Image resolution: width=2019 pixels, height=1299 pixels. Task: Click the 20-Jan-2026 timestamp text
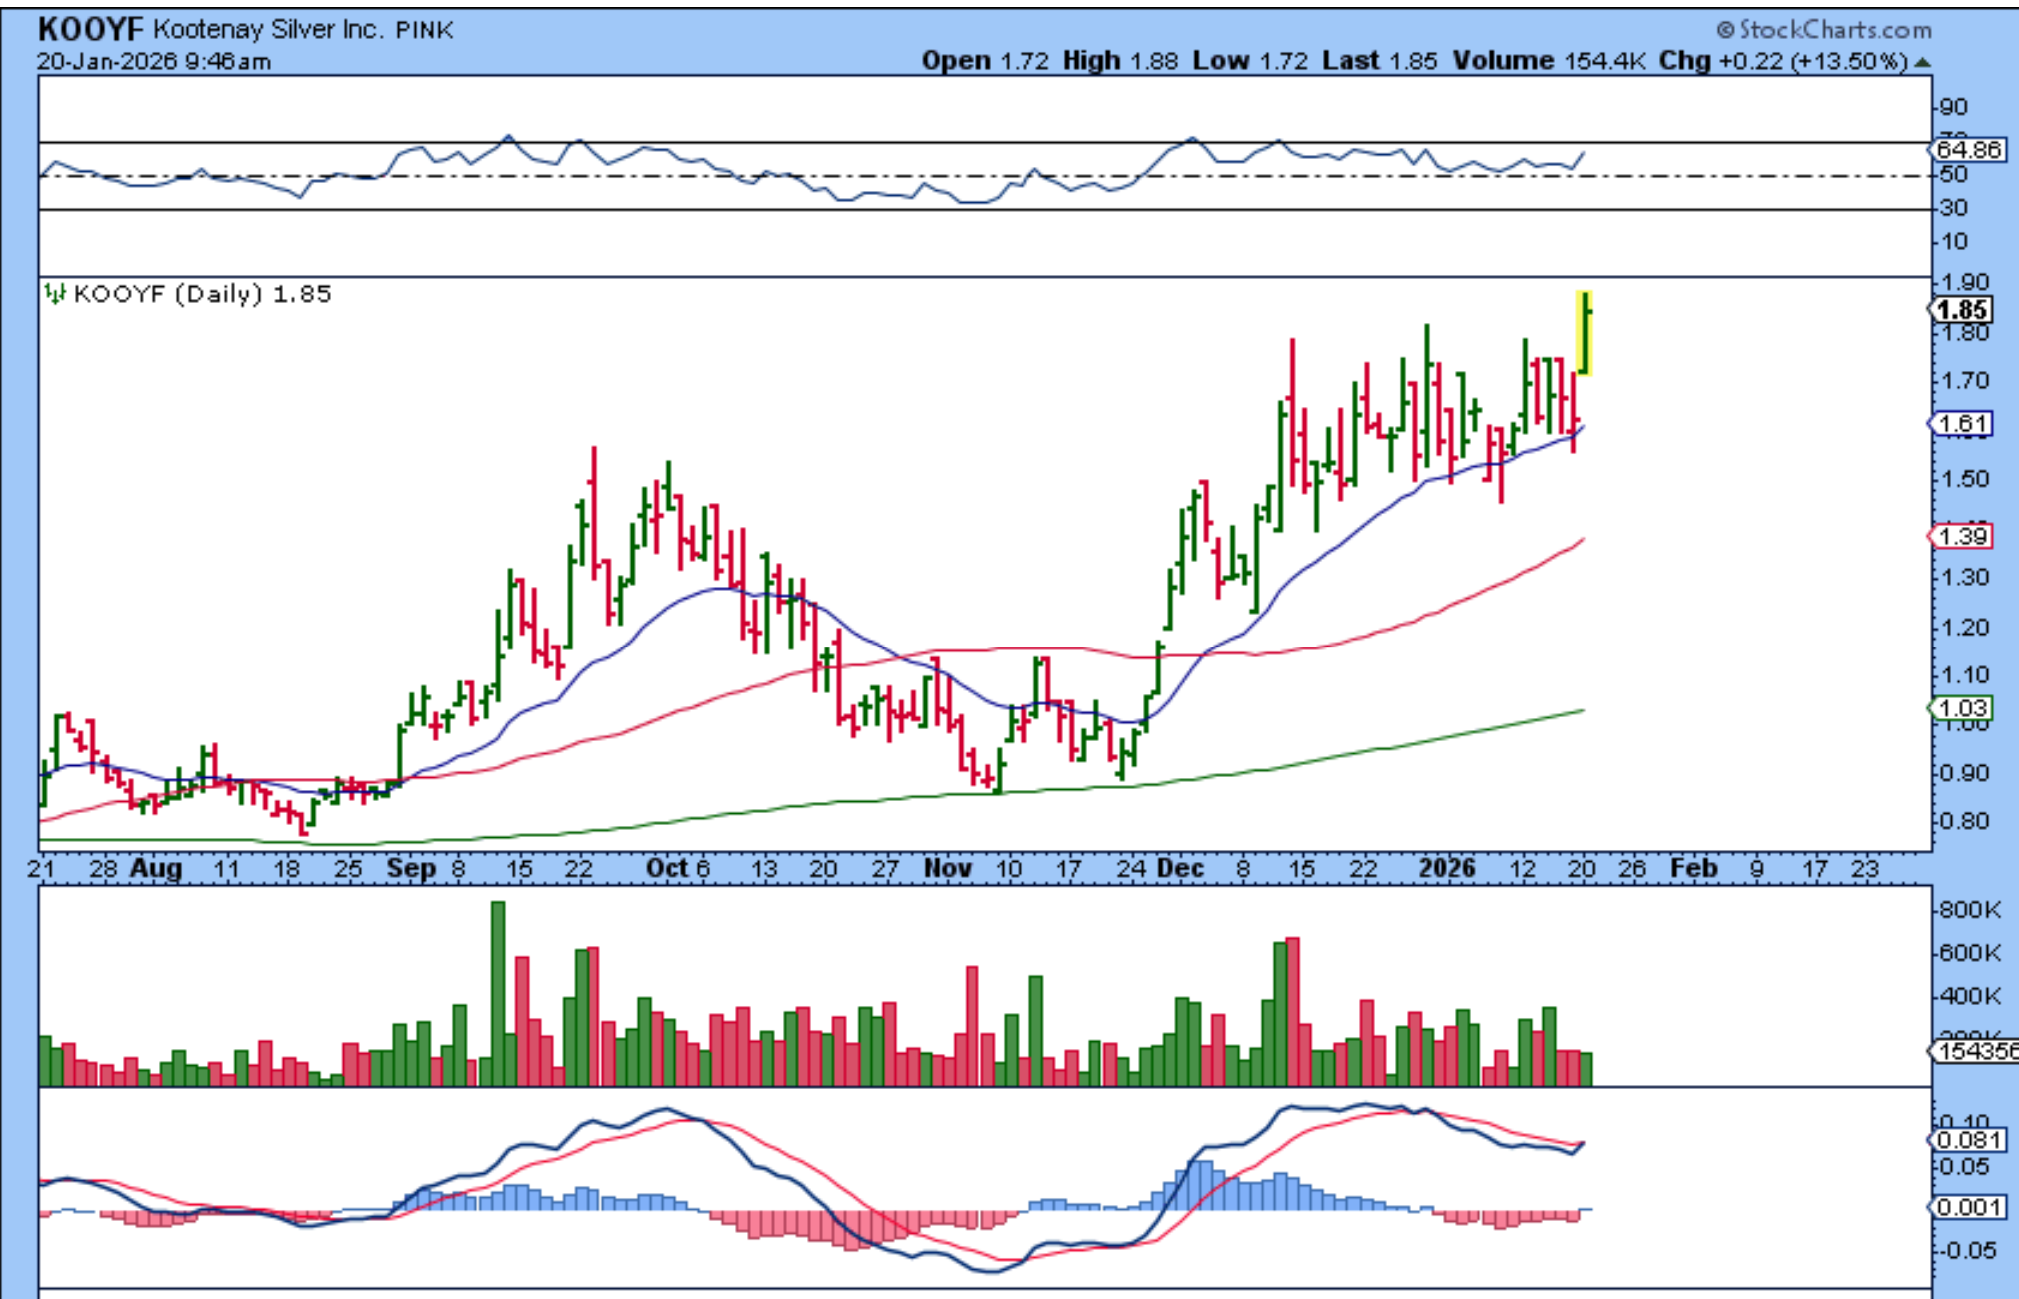pos(153,61)
